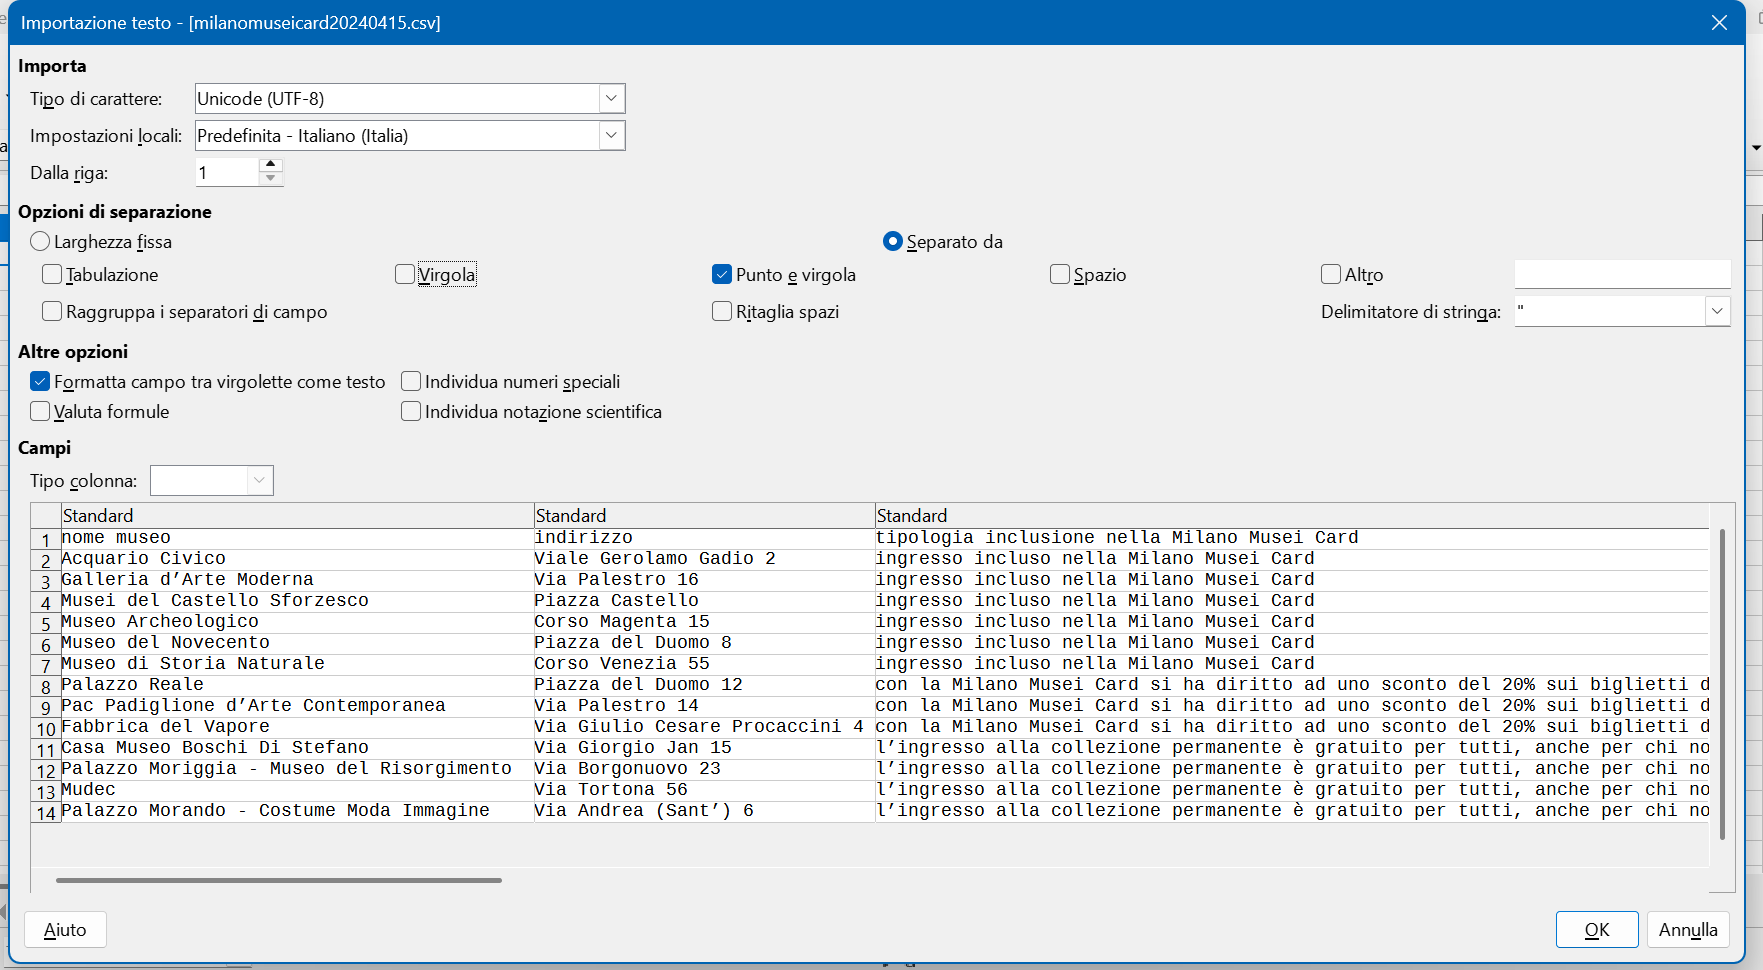Expand the Impostazioni locali dropdown
1763x970 pixels.
point(611,135)
